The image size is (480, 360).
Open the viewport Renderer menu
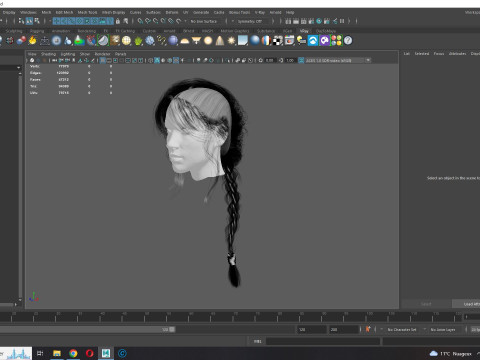tap(102, 54)
